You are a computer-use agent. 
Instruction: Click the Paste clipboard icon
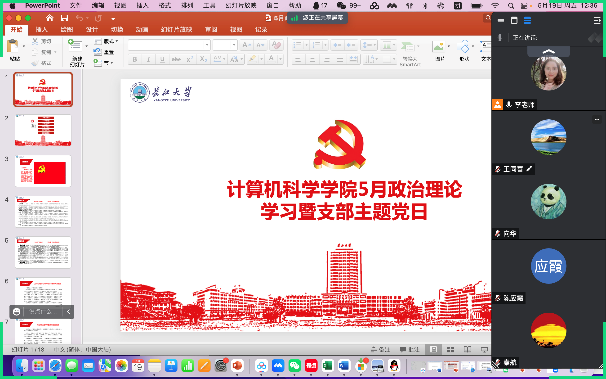[13, 46]
